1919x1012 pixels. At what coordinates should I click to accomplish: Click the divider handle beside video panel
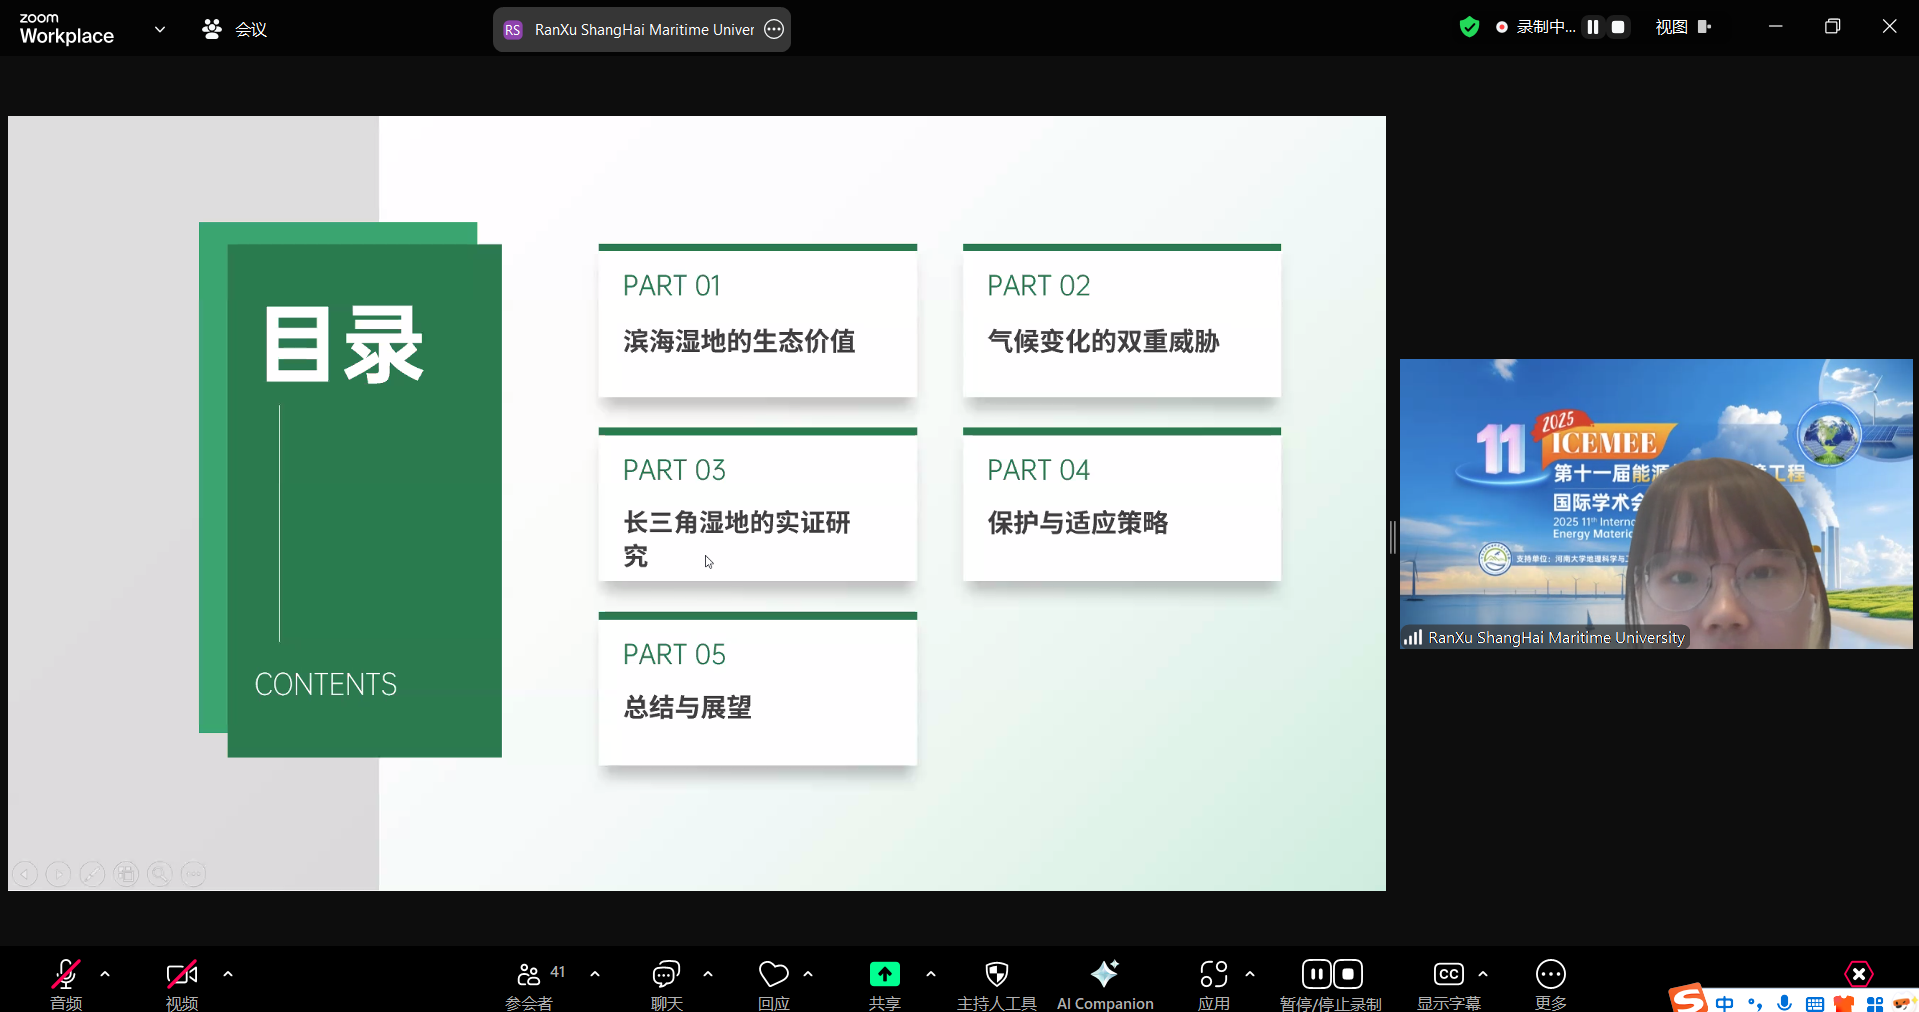click(1392, 537)
